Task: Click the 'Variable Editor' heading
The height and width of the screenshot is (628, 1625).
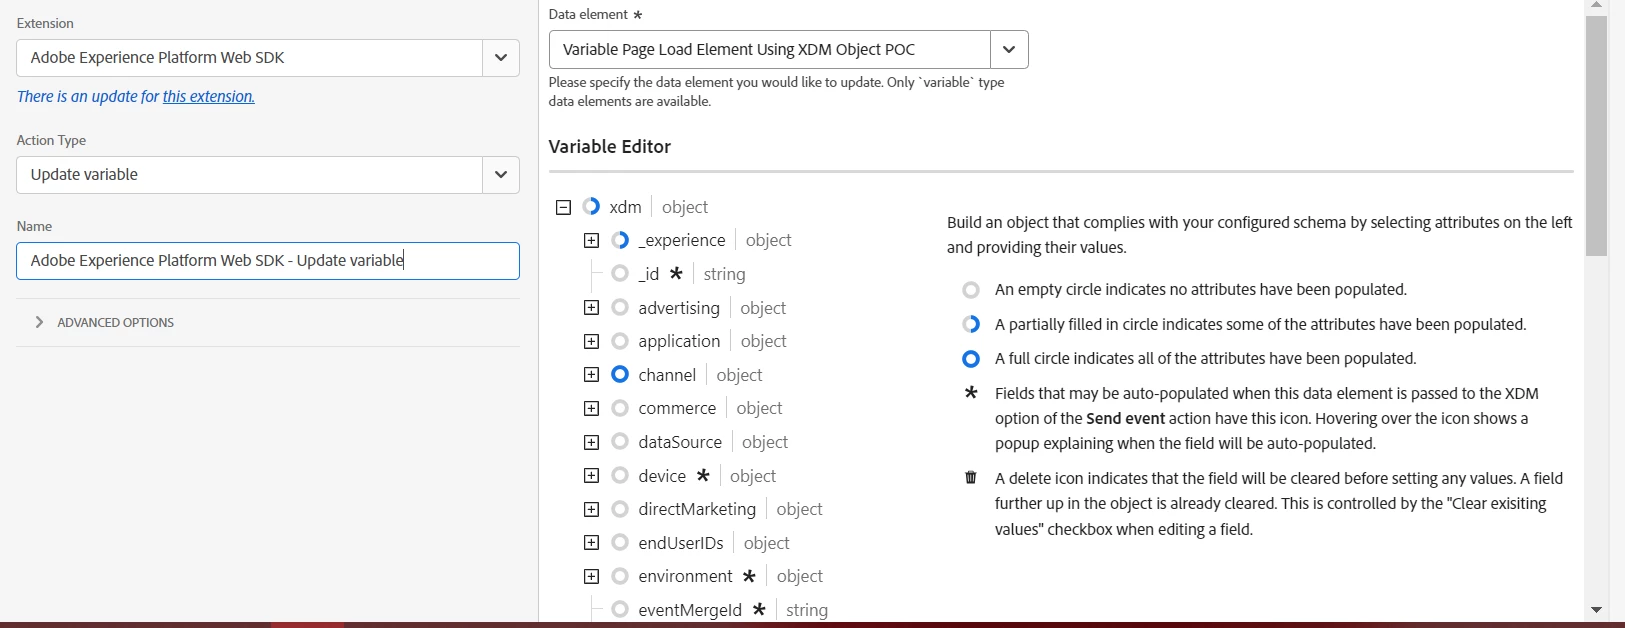Action: click(610, 147)
